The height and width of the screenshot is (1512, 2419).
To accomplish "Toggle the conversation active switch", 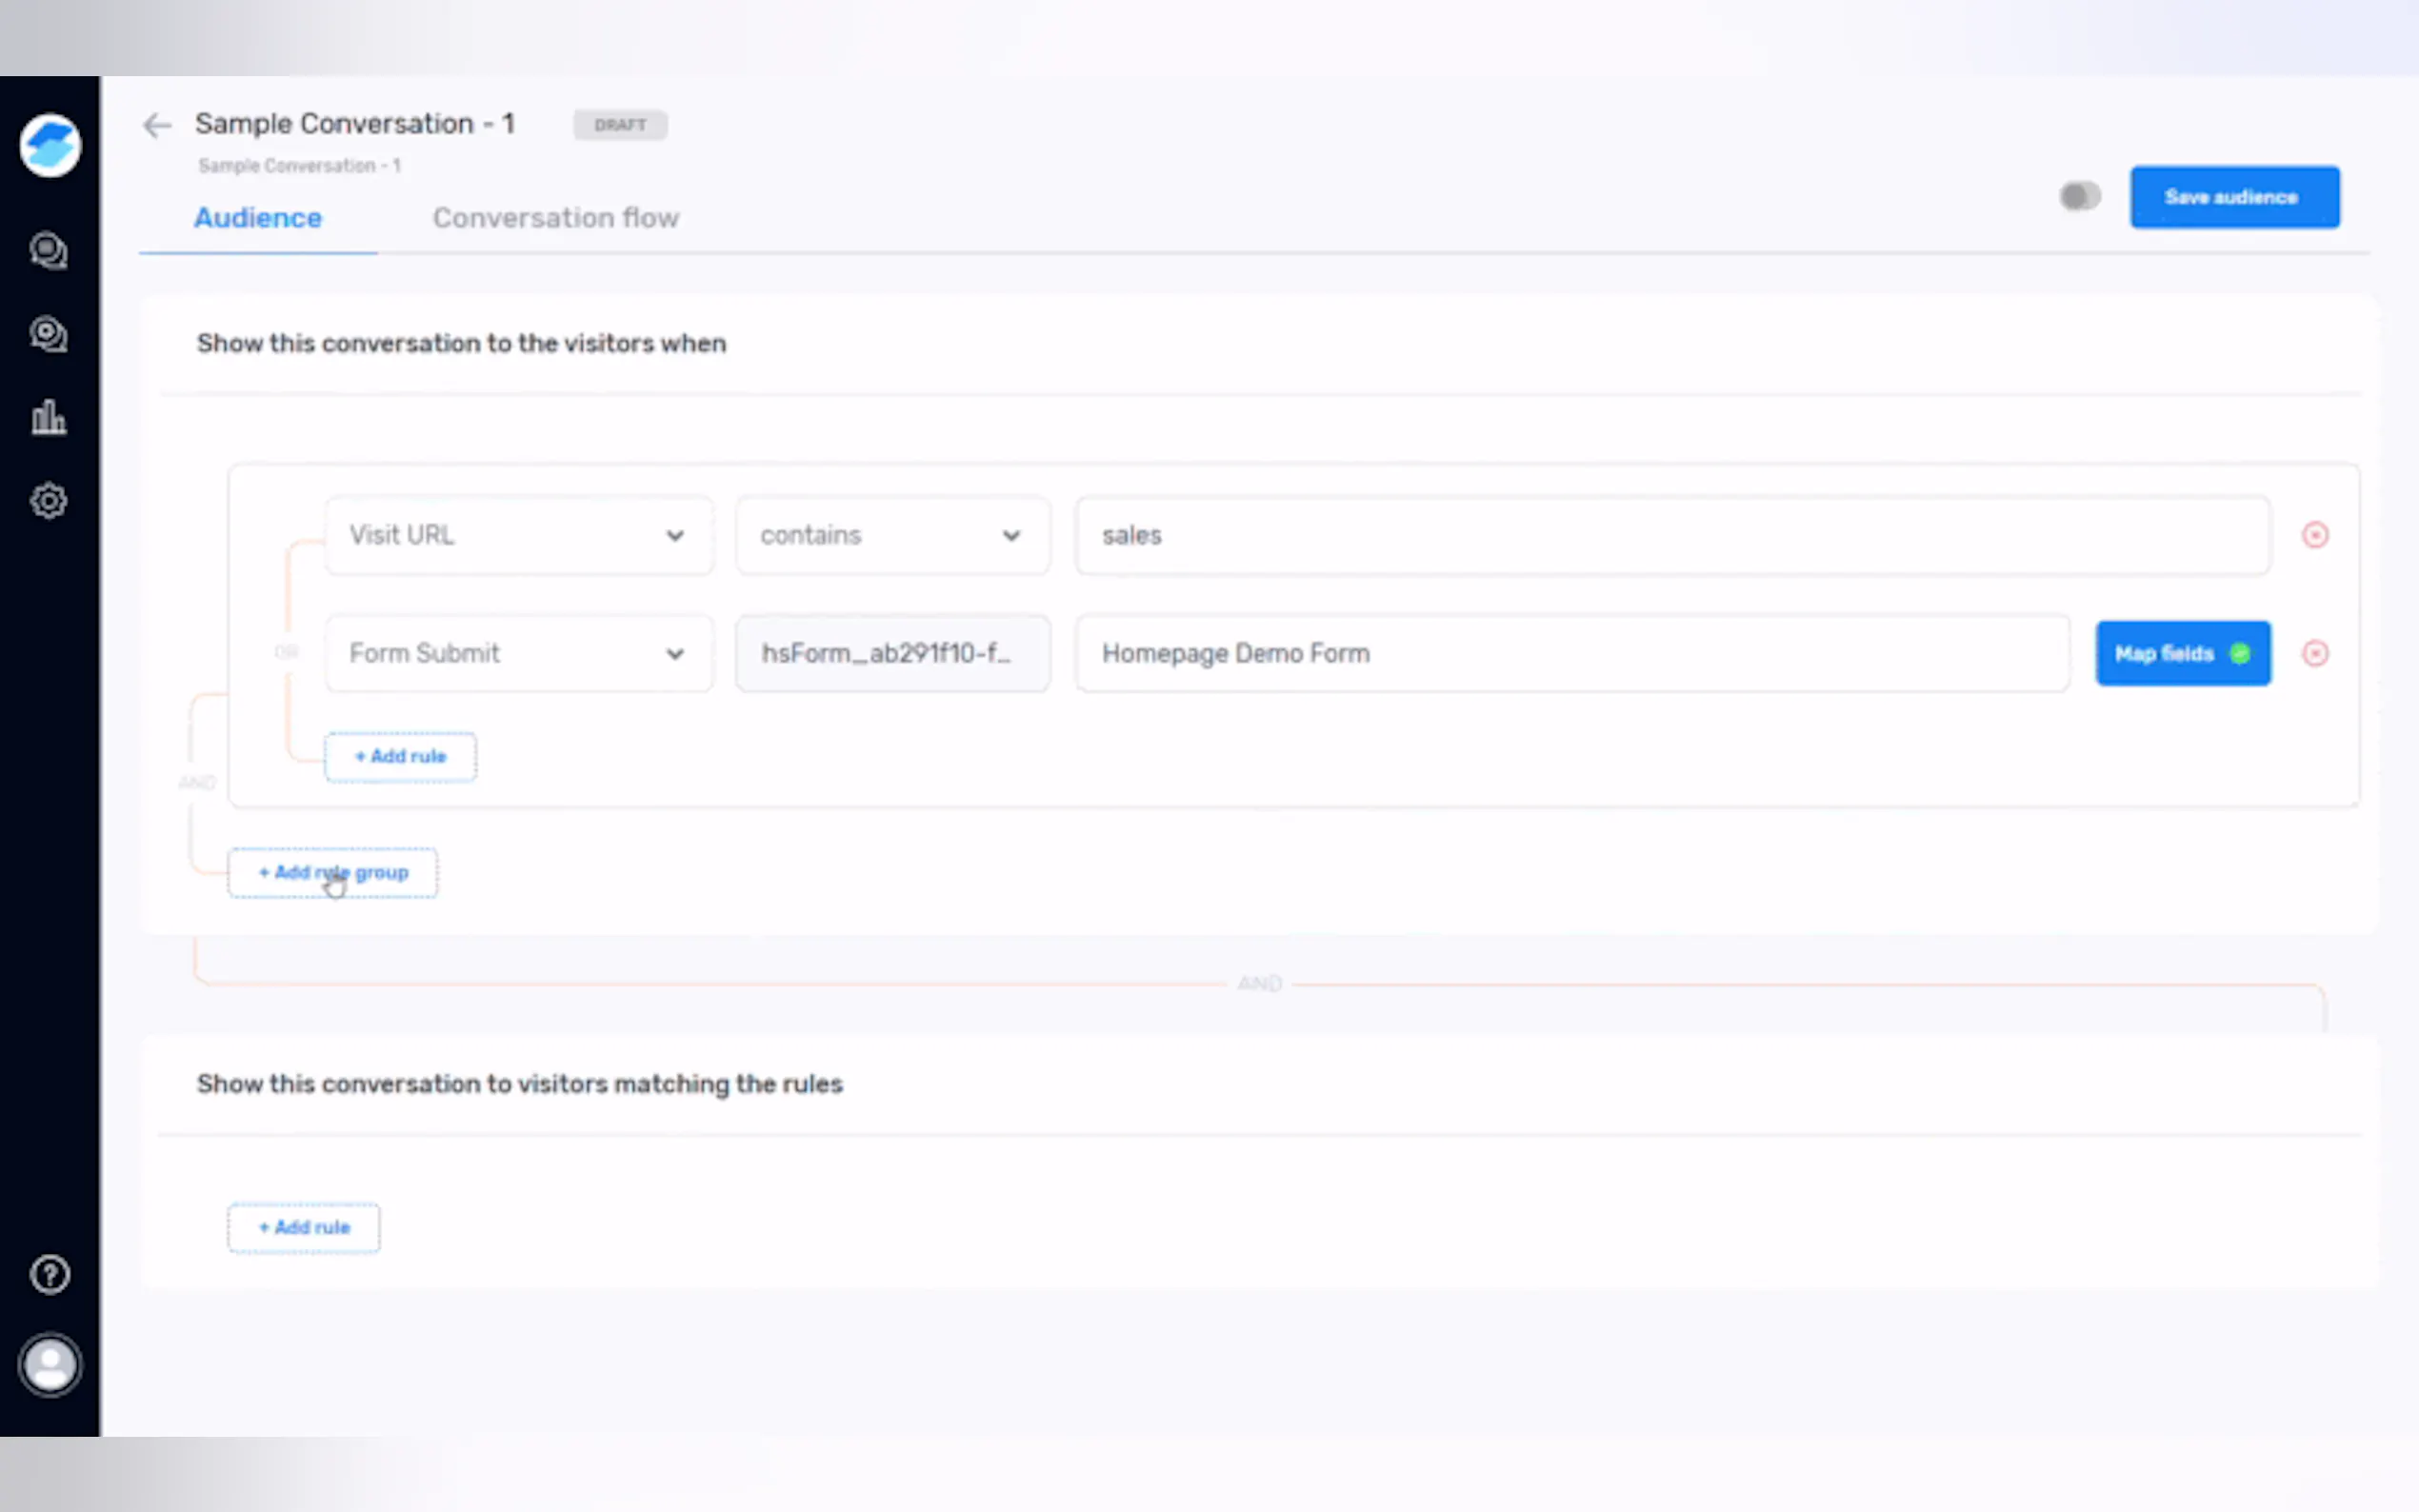I will (x=2079, y=196).
